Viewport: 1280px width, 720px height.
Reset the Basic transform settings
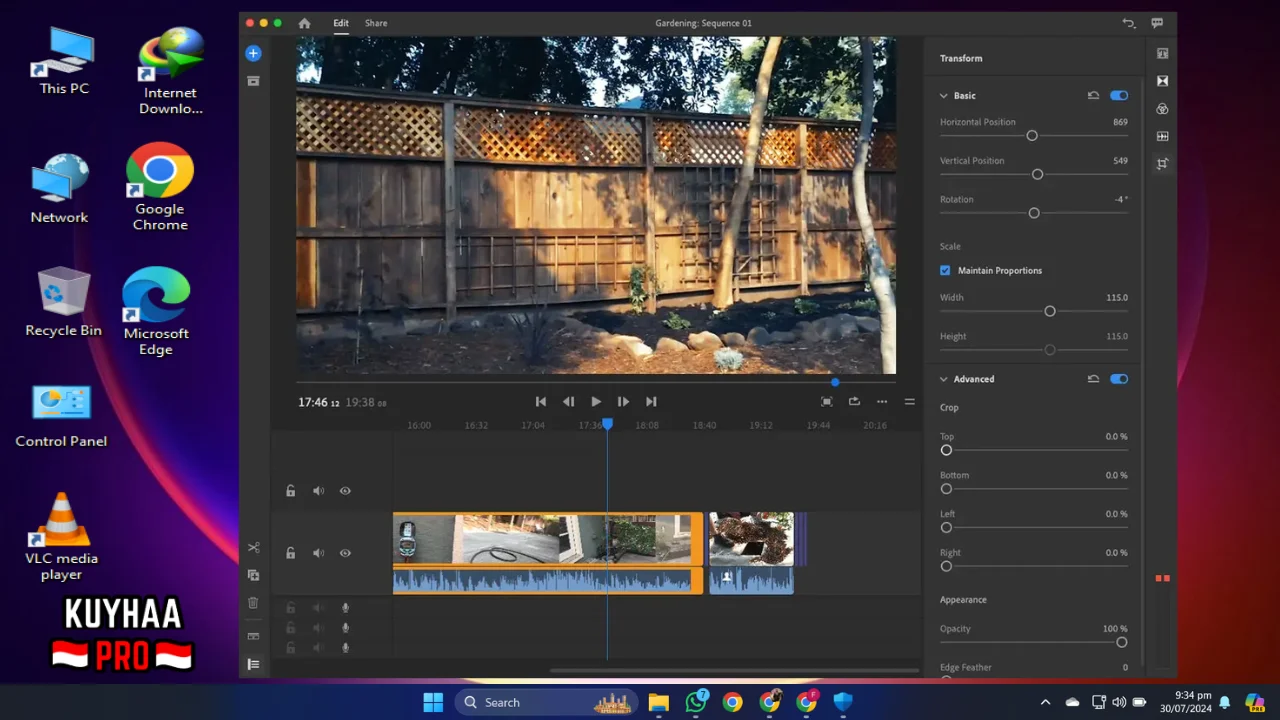tap(1093, 96)
